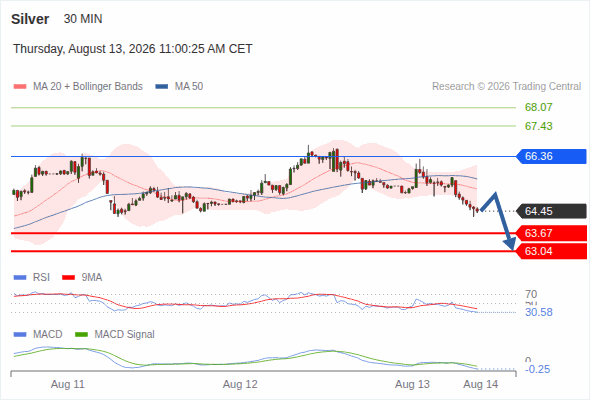The height and width of the screenshot is (400, 590).
Task: Click the 67.43 resistance level label
Action: 538,126
